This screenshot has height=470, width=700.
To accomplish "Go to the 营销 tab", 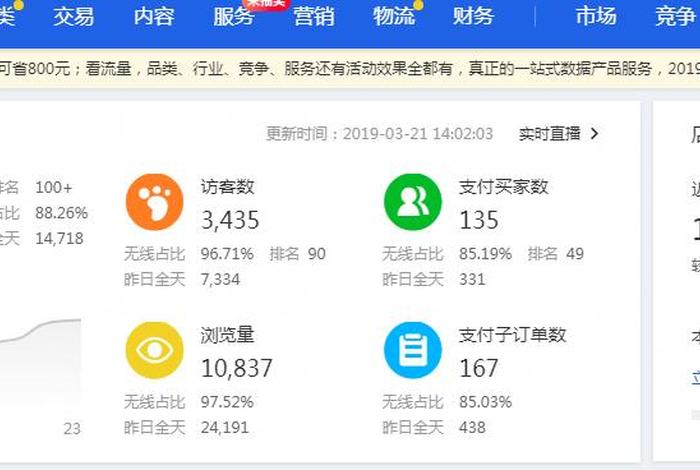I will coord(314,17).
